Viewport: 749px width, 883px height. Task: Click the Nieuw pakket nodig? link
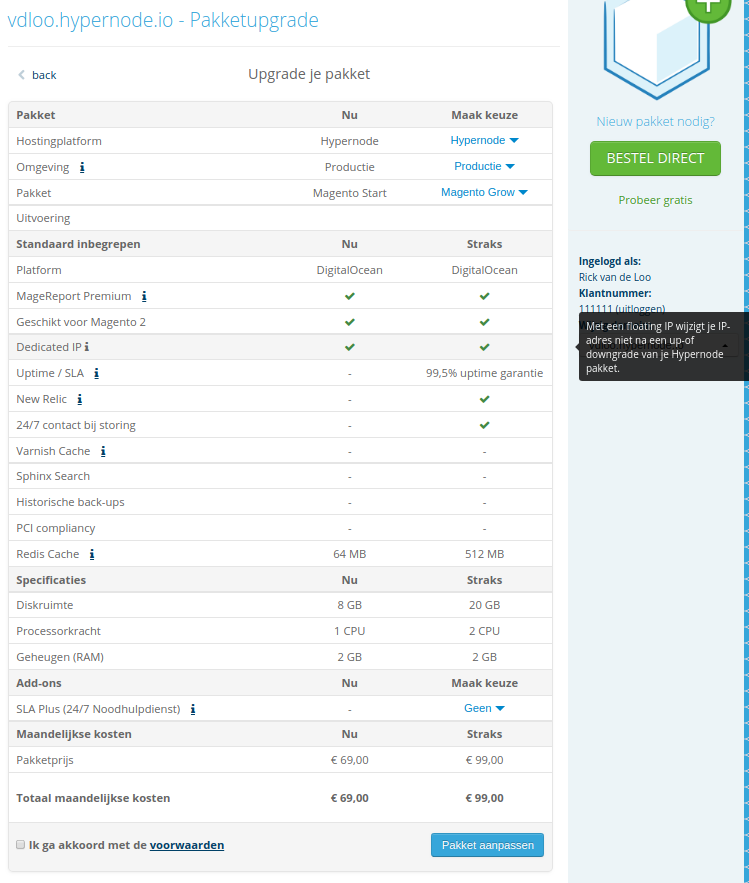tap(656, 122)
